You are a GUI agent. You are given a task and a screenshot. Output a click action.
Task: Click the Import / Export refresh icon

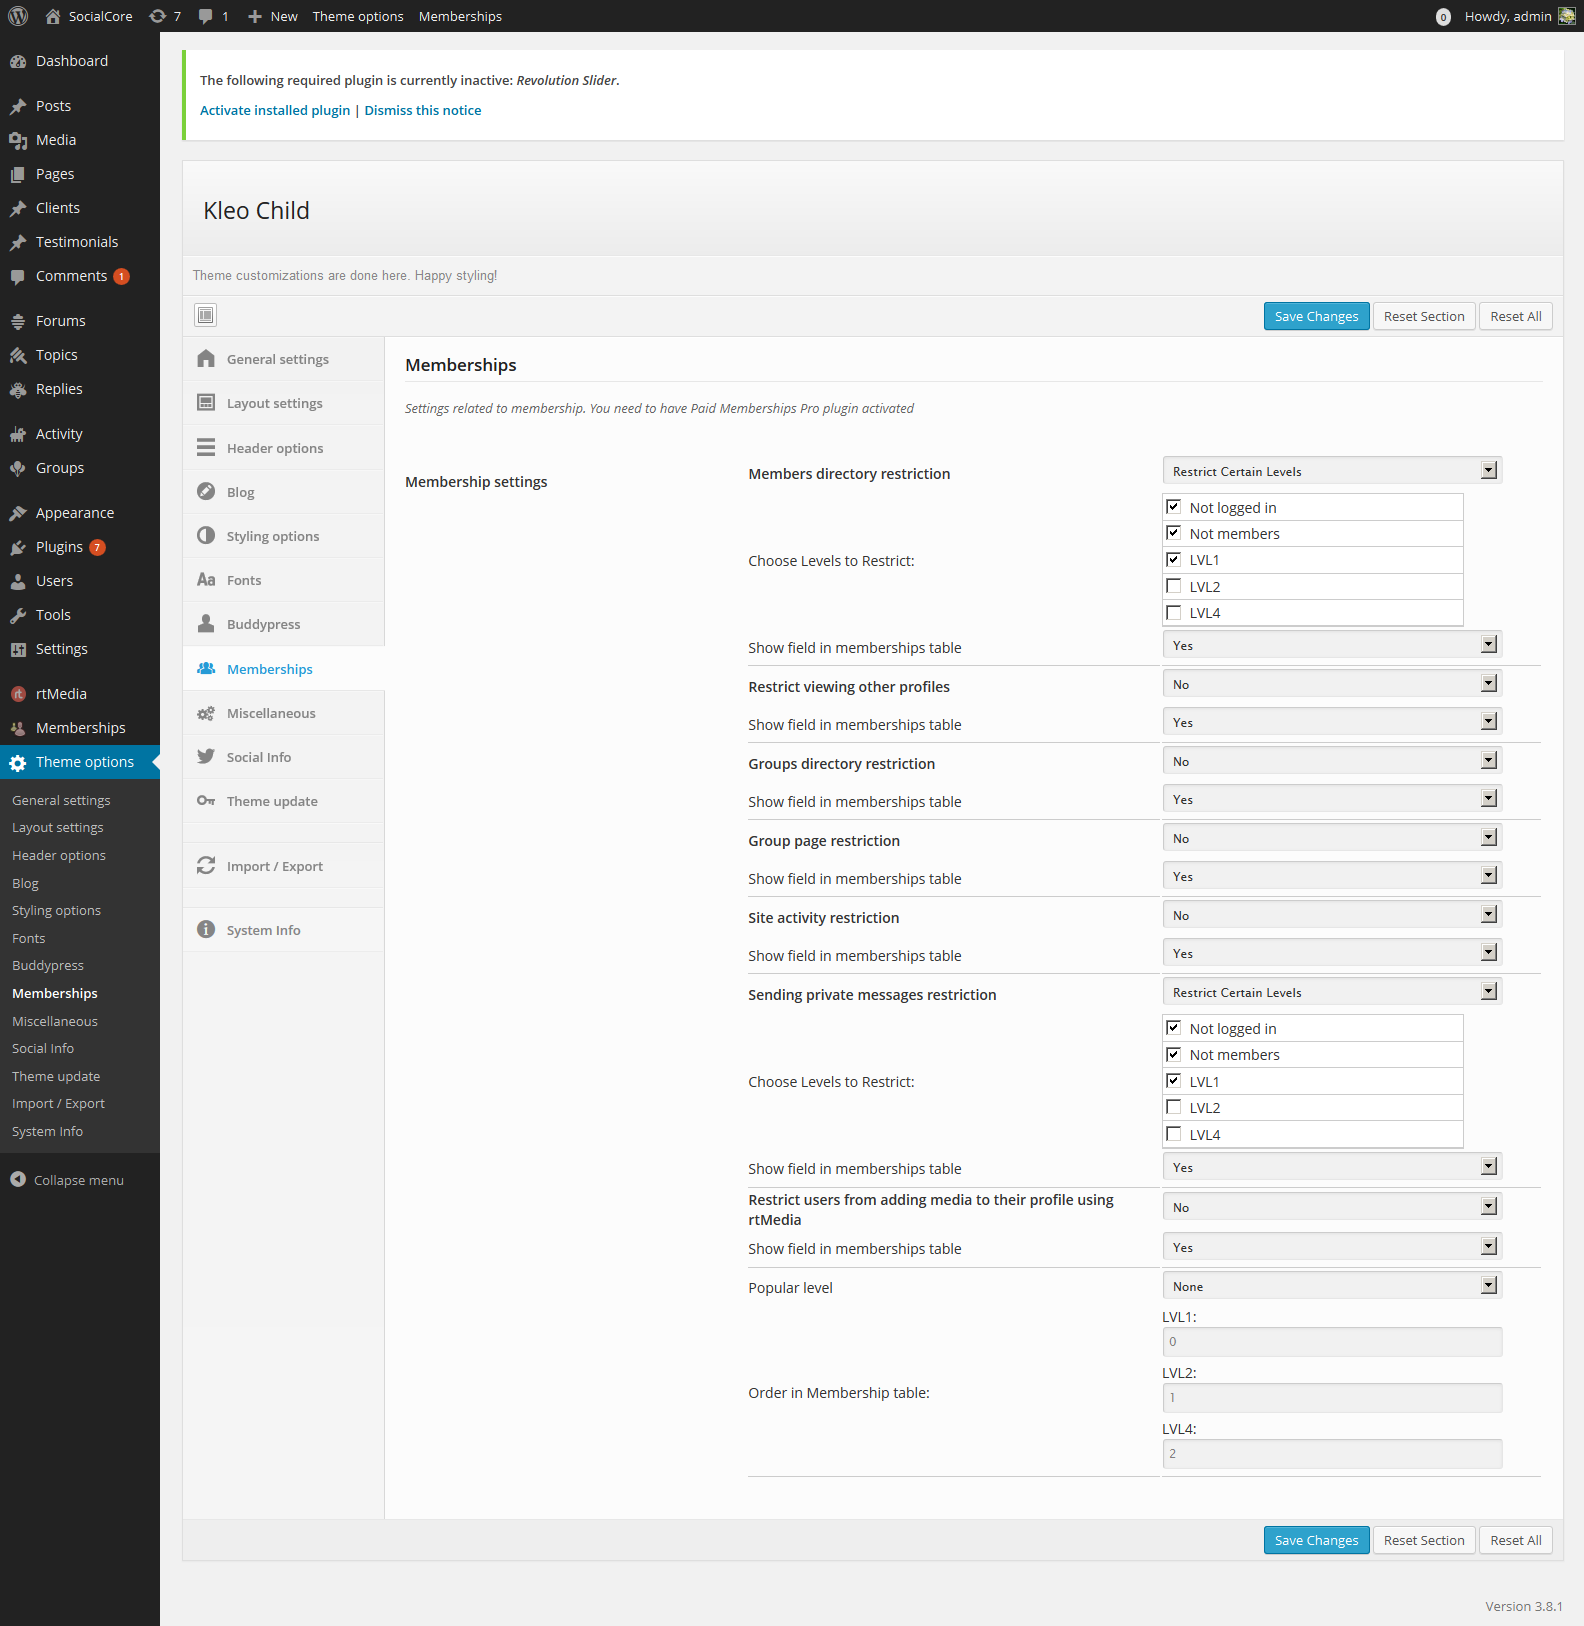pos(206,866)
